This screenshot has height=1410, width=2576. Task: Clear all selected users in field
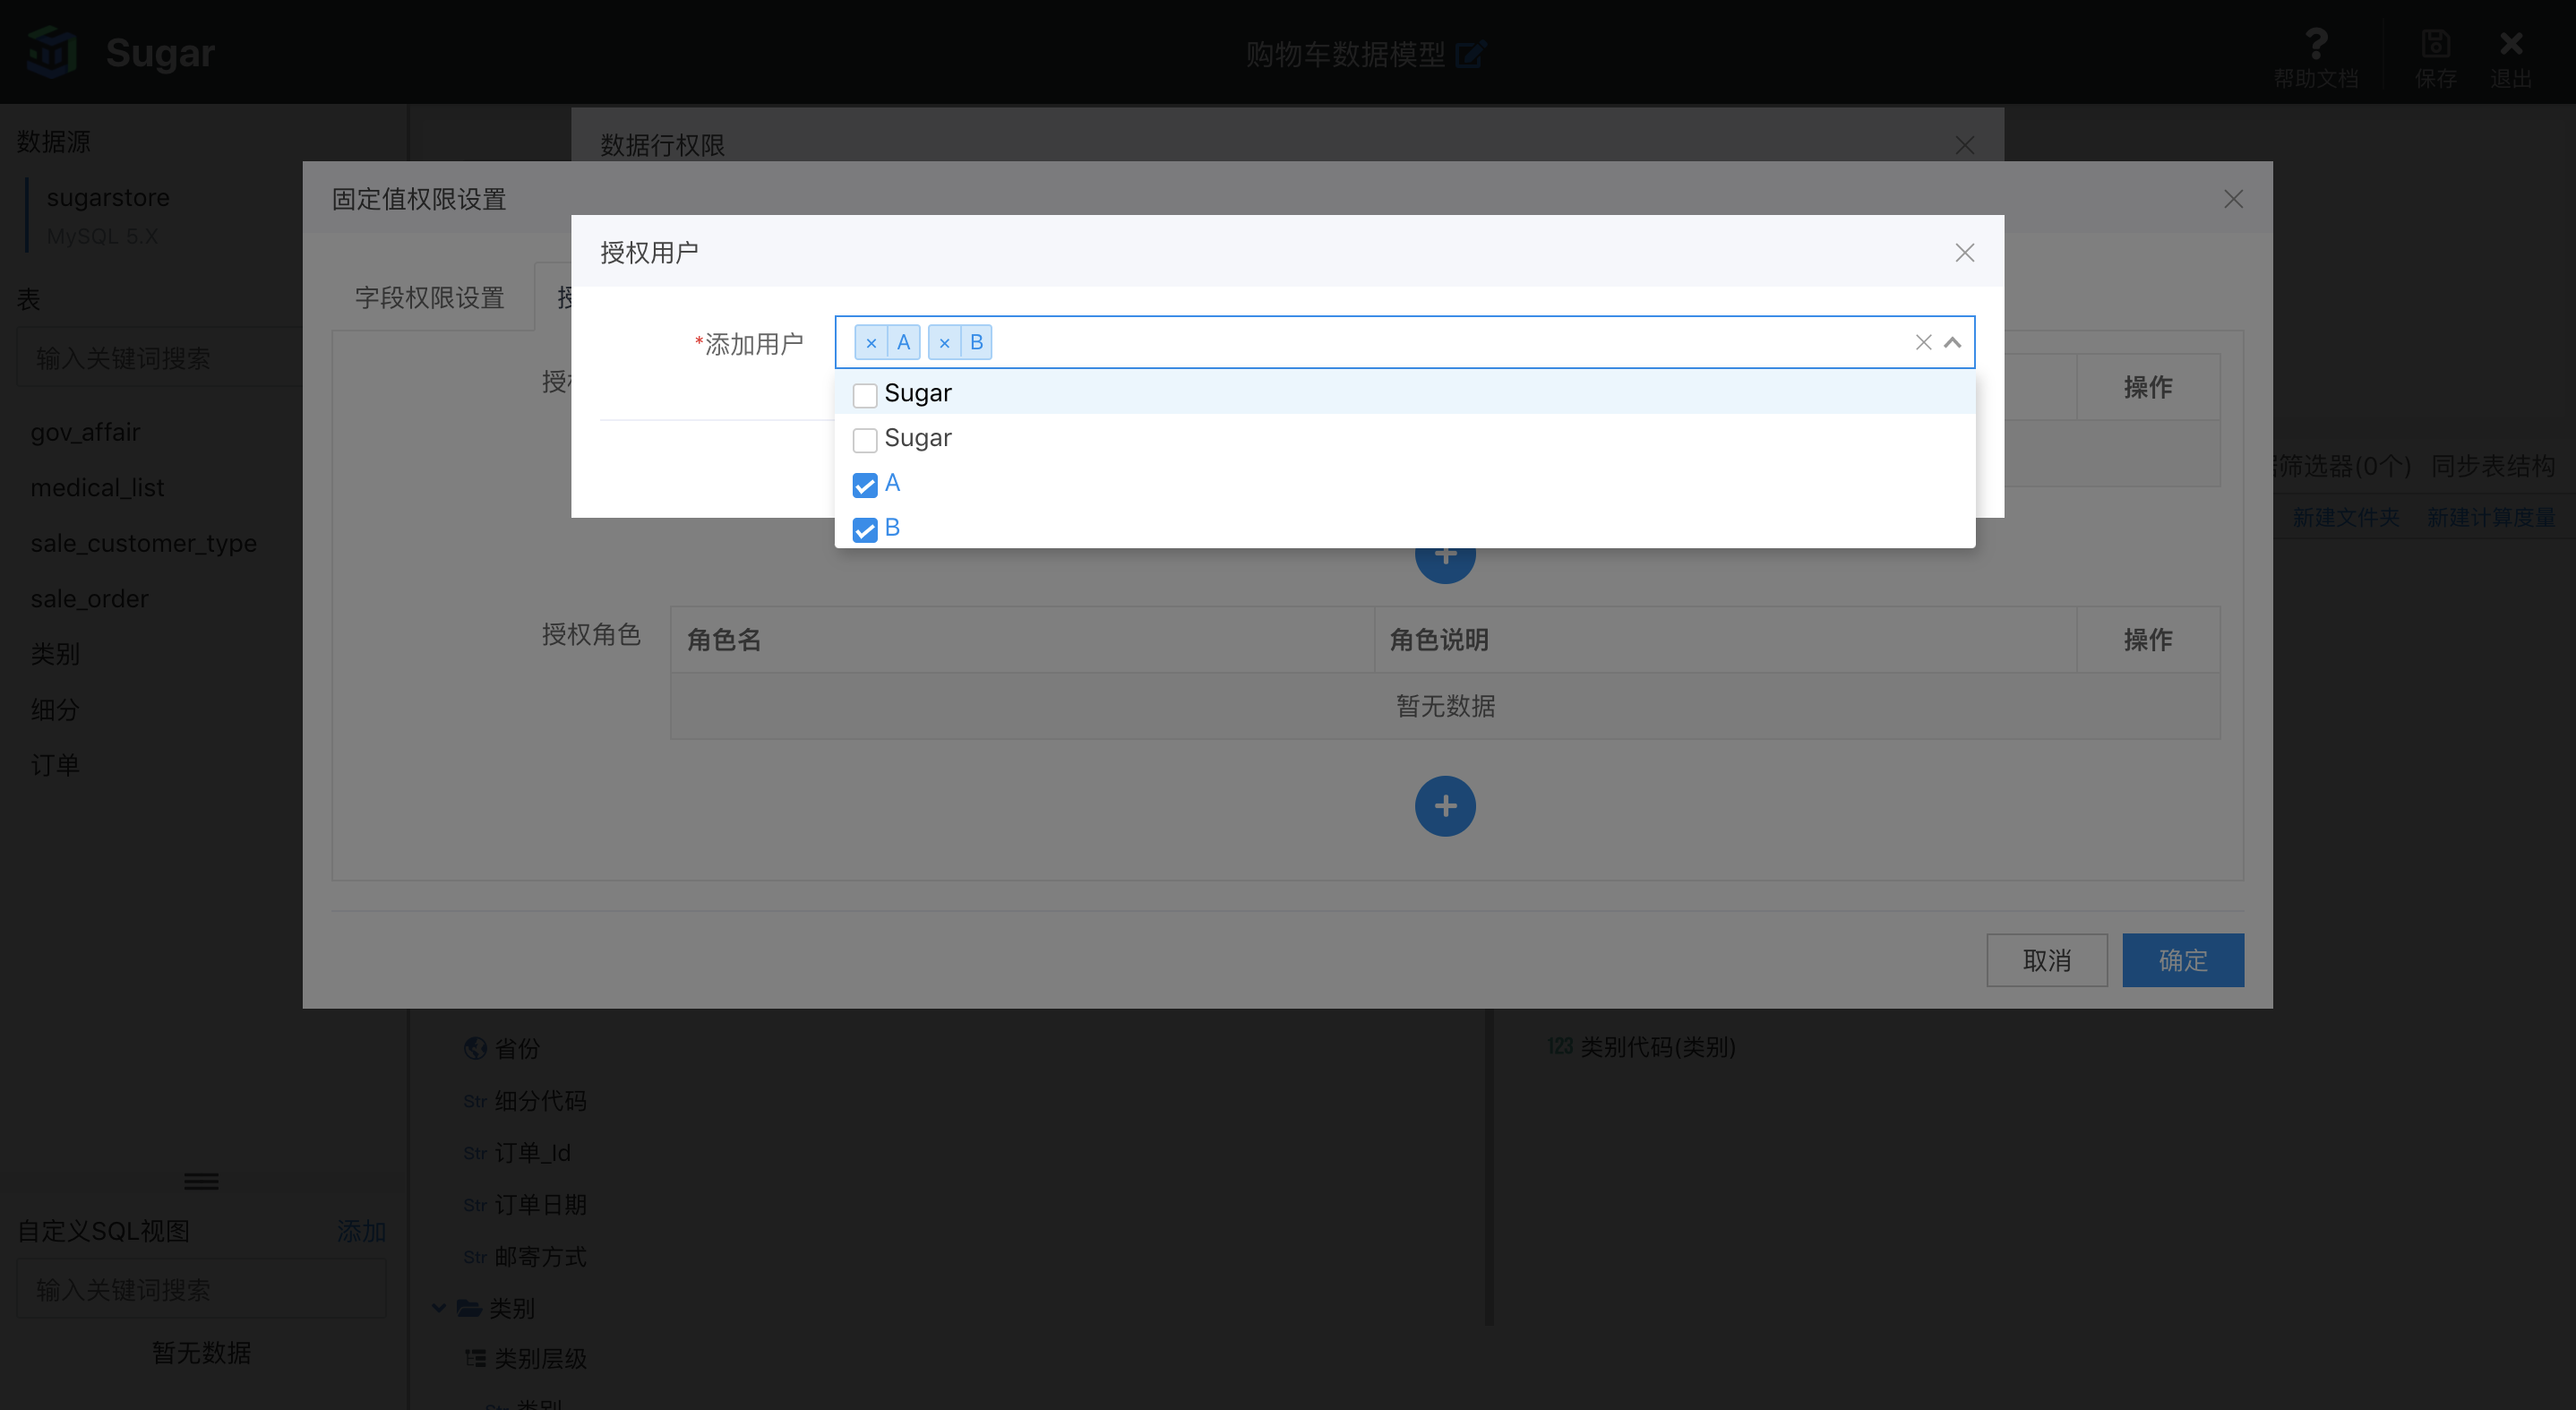coord(1923,343)
